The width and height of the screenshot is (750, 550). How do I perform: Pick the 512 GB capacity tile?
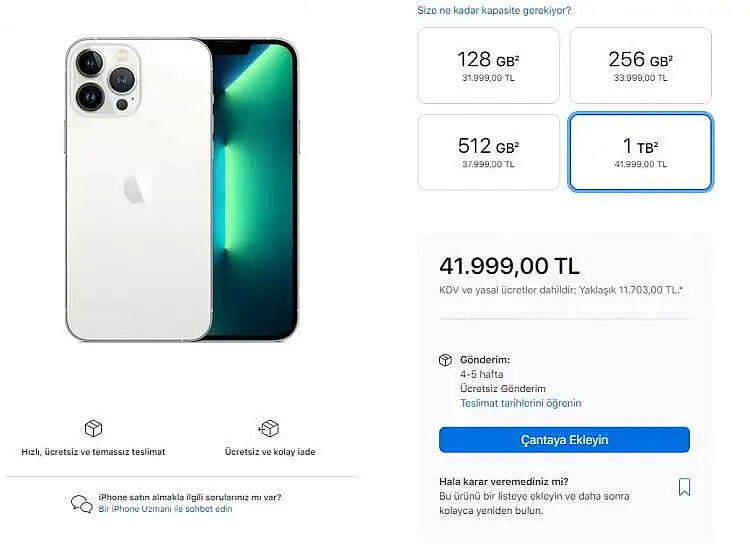pos(488,152)
